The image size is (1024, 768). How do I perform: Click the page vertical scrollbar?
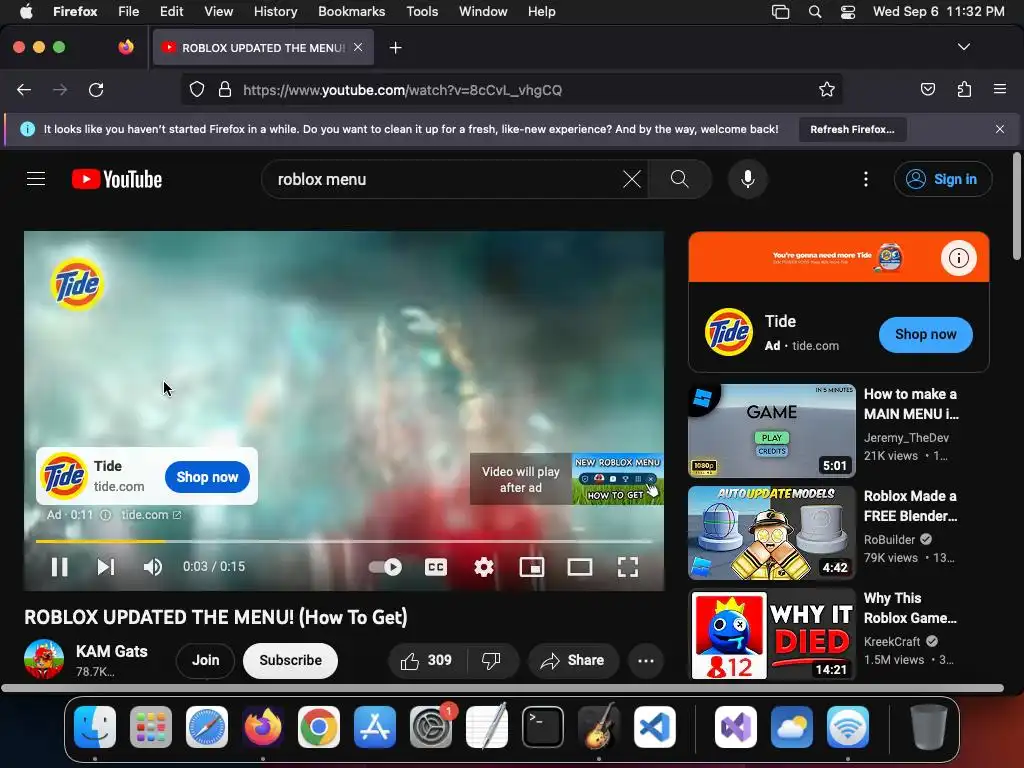(x=1017, y=206)
